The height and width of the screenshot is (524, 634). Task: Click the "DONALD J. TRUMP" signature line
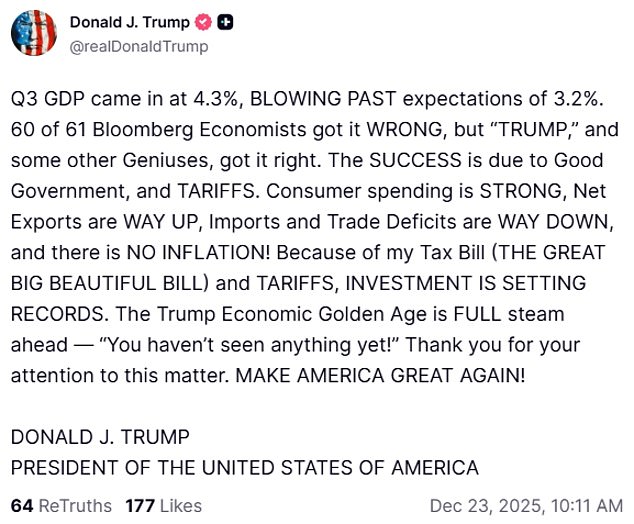tap(100, 437)
